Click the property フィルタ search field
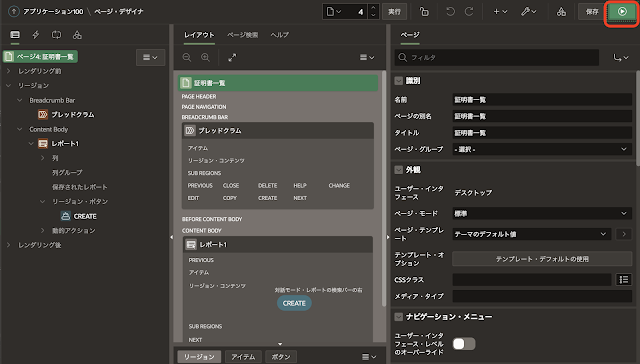Screen dimensions: 640x364 [x=497, y=58]
